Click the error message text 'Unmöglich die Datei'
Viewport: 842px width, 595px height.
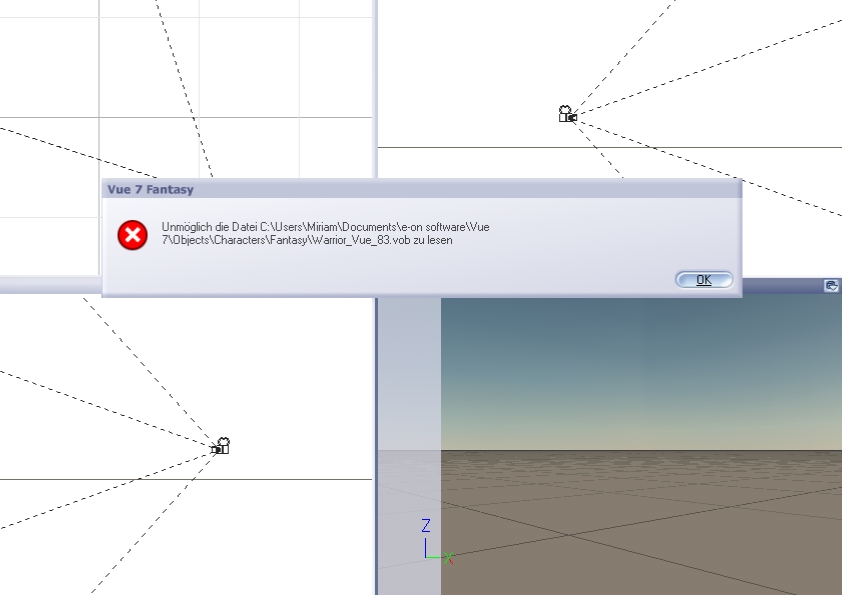209,227
